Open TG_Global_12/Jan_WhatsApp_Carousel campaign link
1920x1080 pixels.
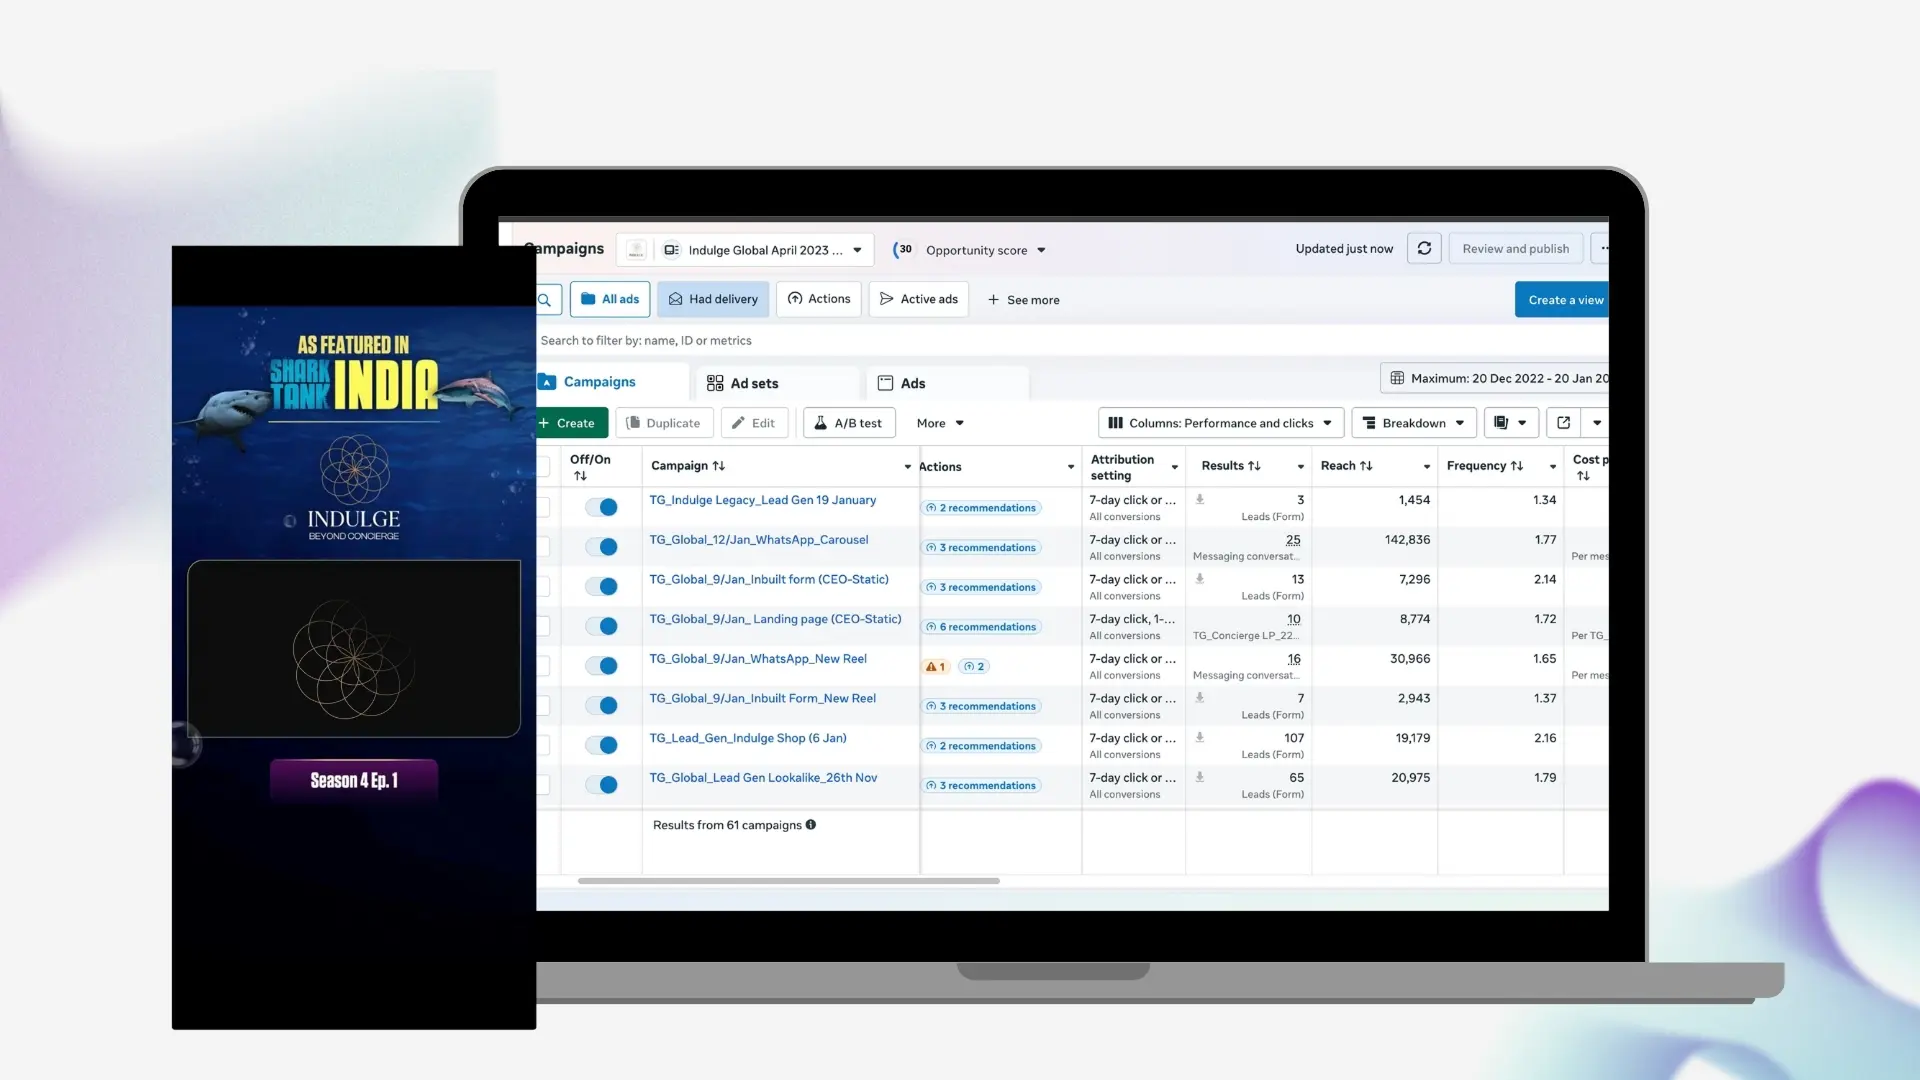click(759, 540)
